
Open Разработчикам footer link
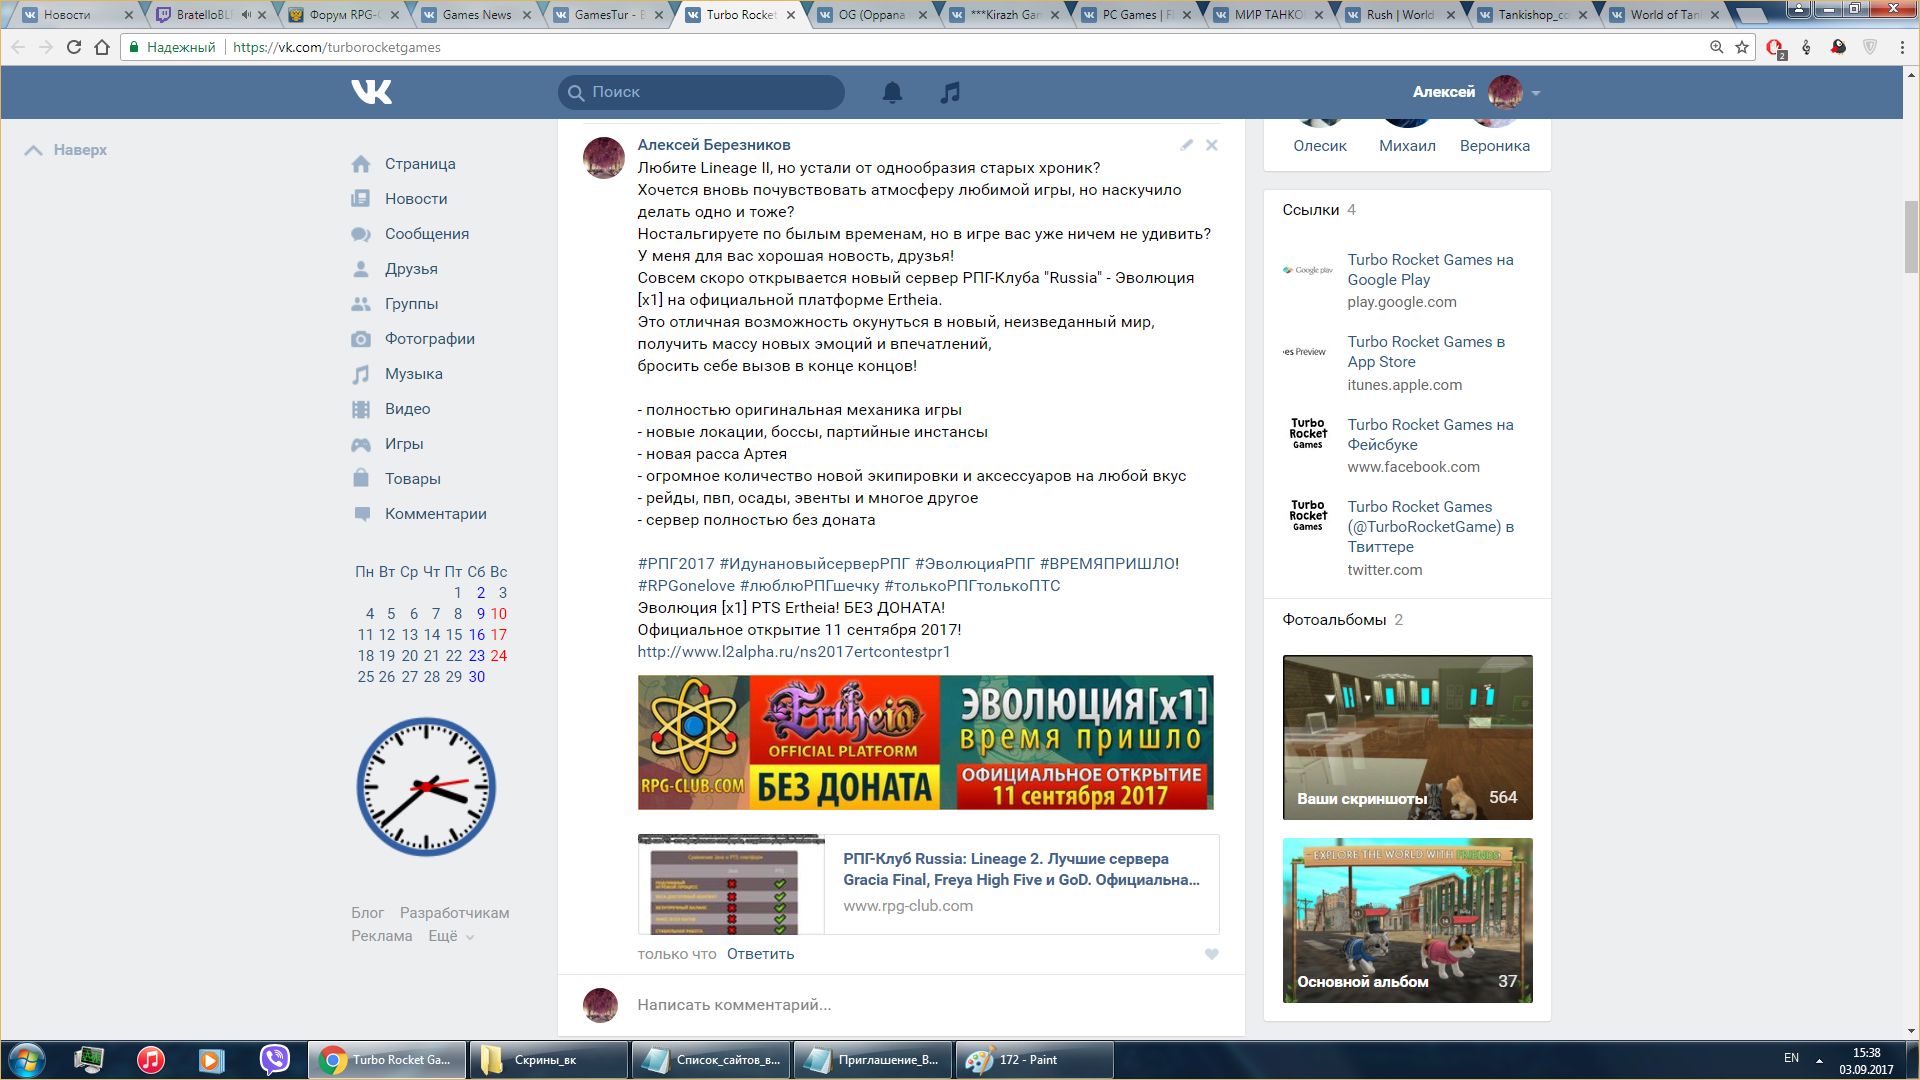(454, 913)
